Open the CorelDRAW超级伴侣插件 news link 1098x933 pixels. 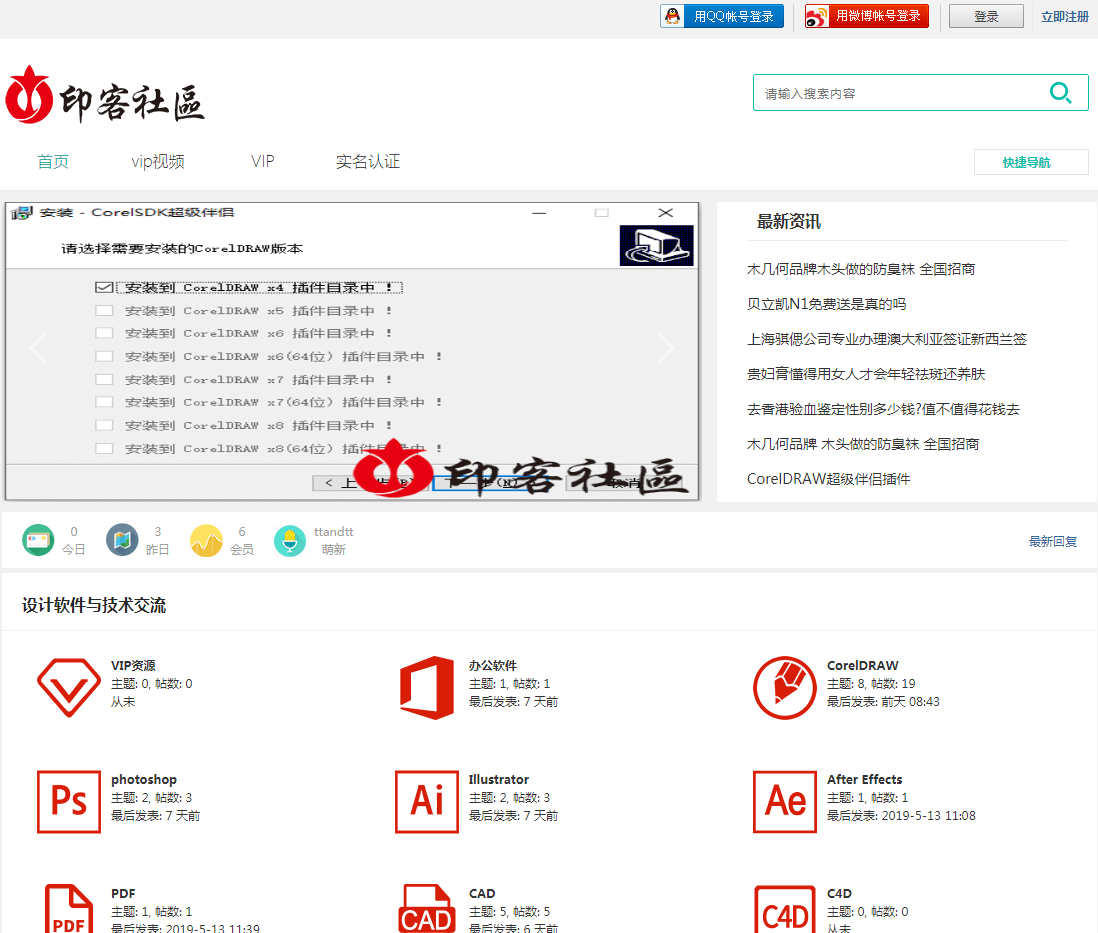pyautogui.click(x=828, y=479)
